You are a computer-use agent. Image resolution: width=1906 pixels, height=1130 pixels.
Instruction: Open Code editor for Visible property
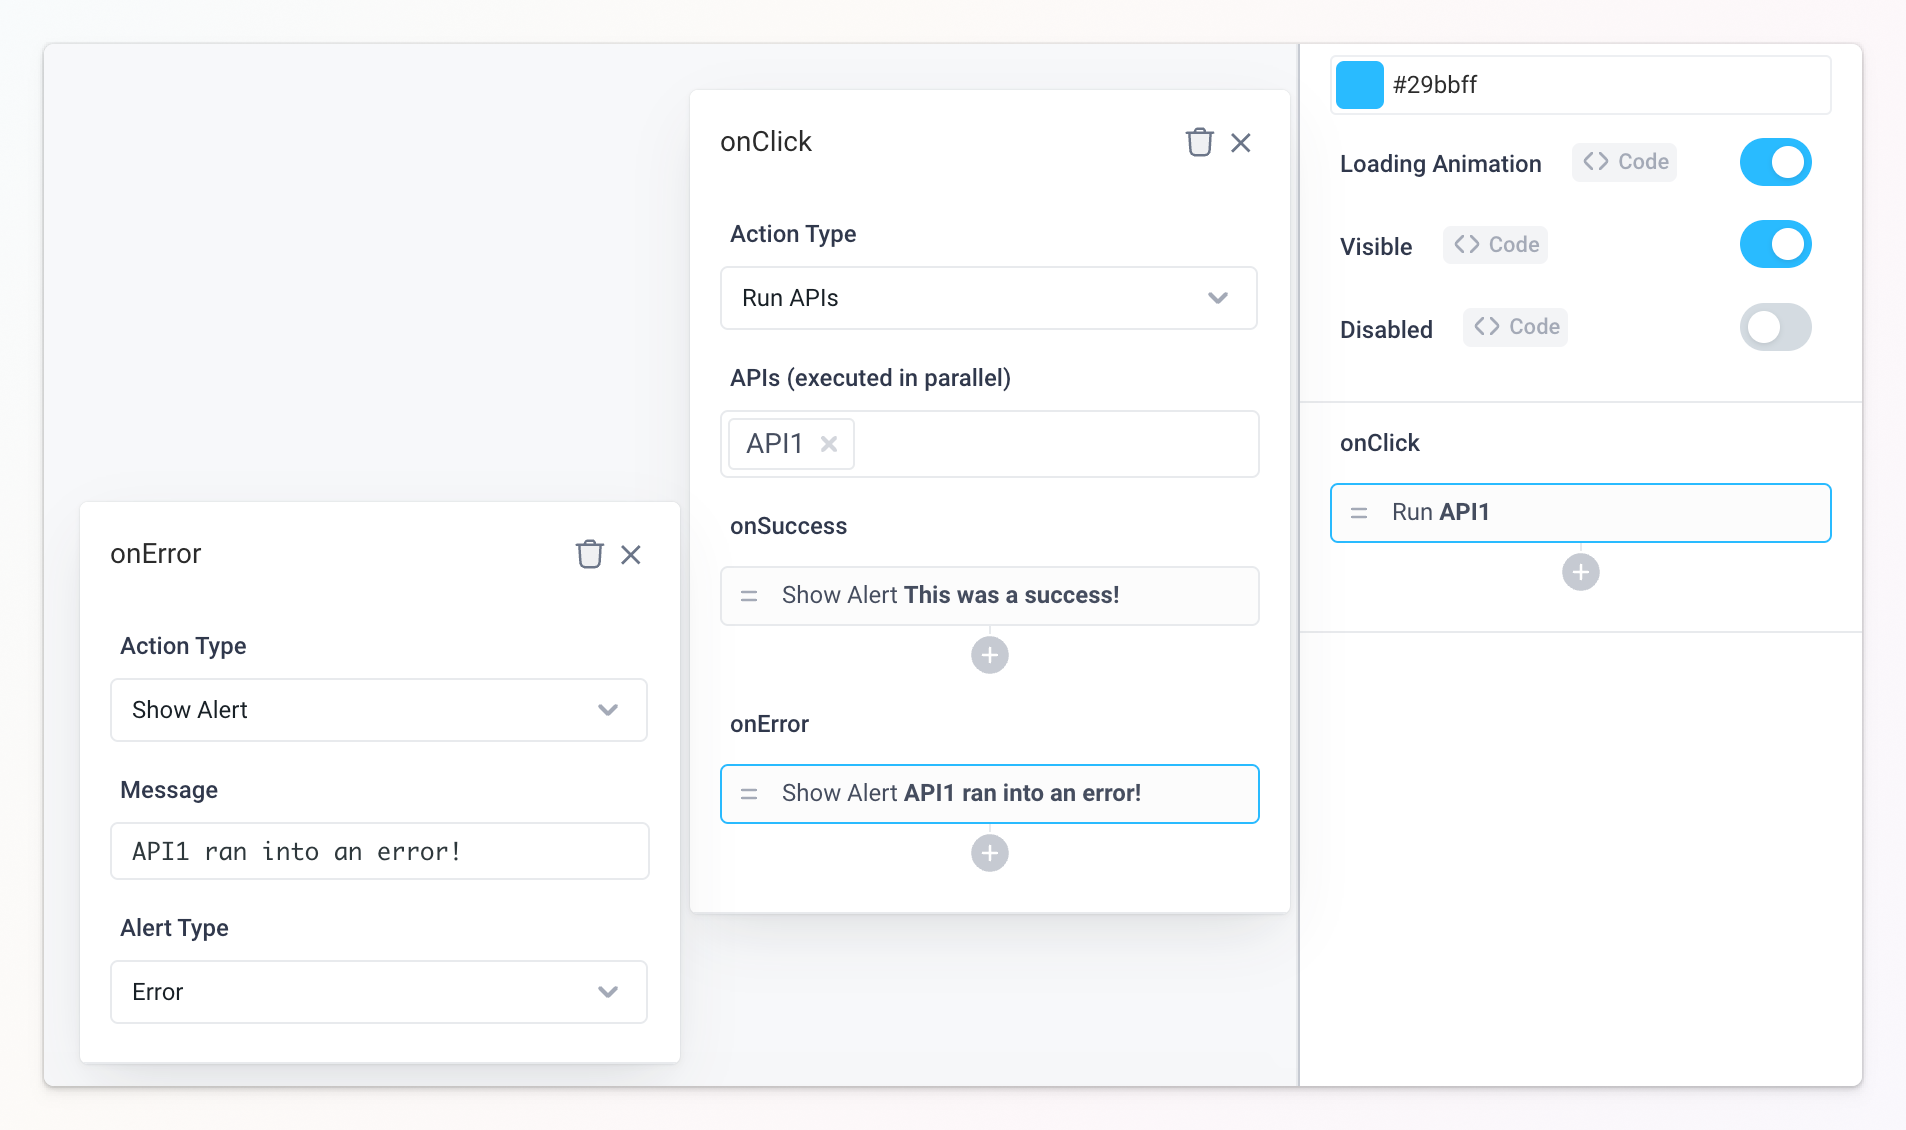click(1494, 244)
